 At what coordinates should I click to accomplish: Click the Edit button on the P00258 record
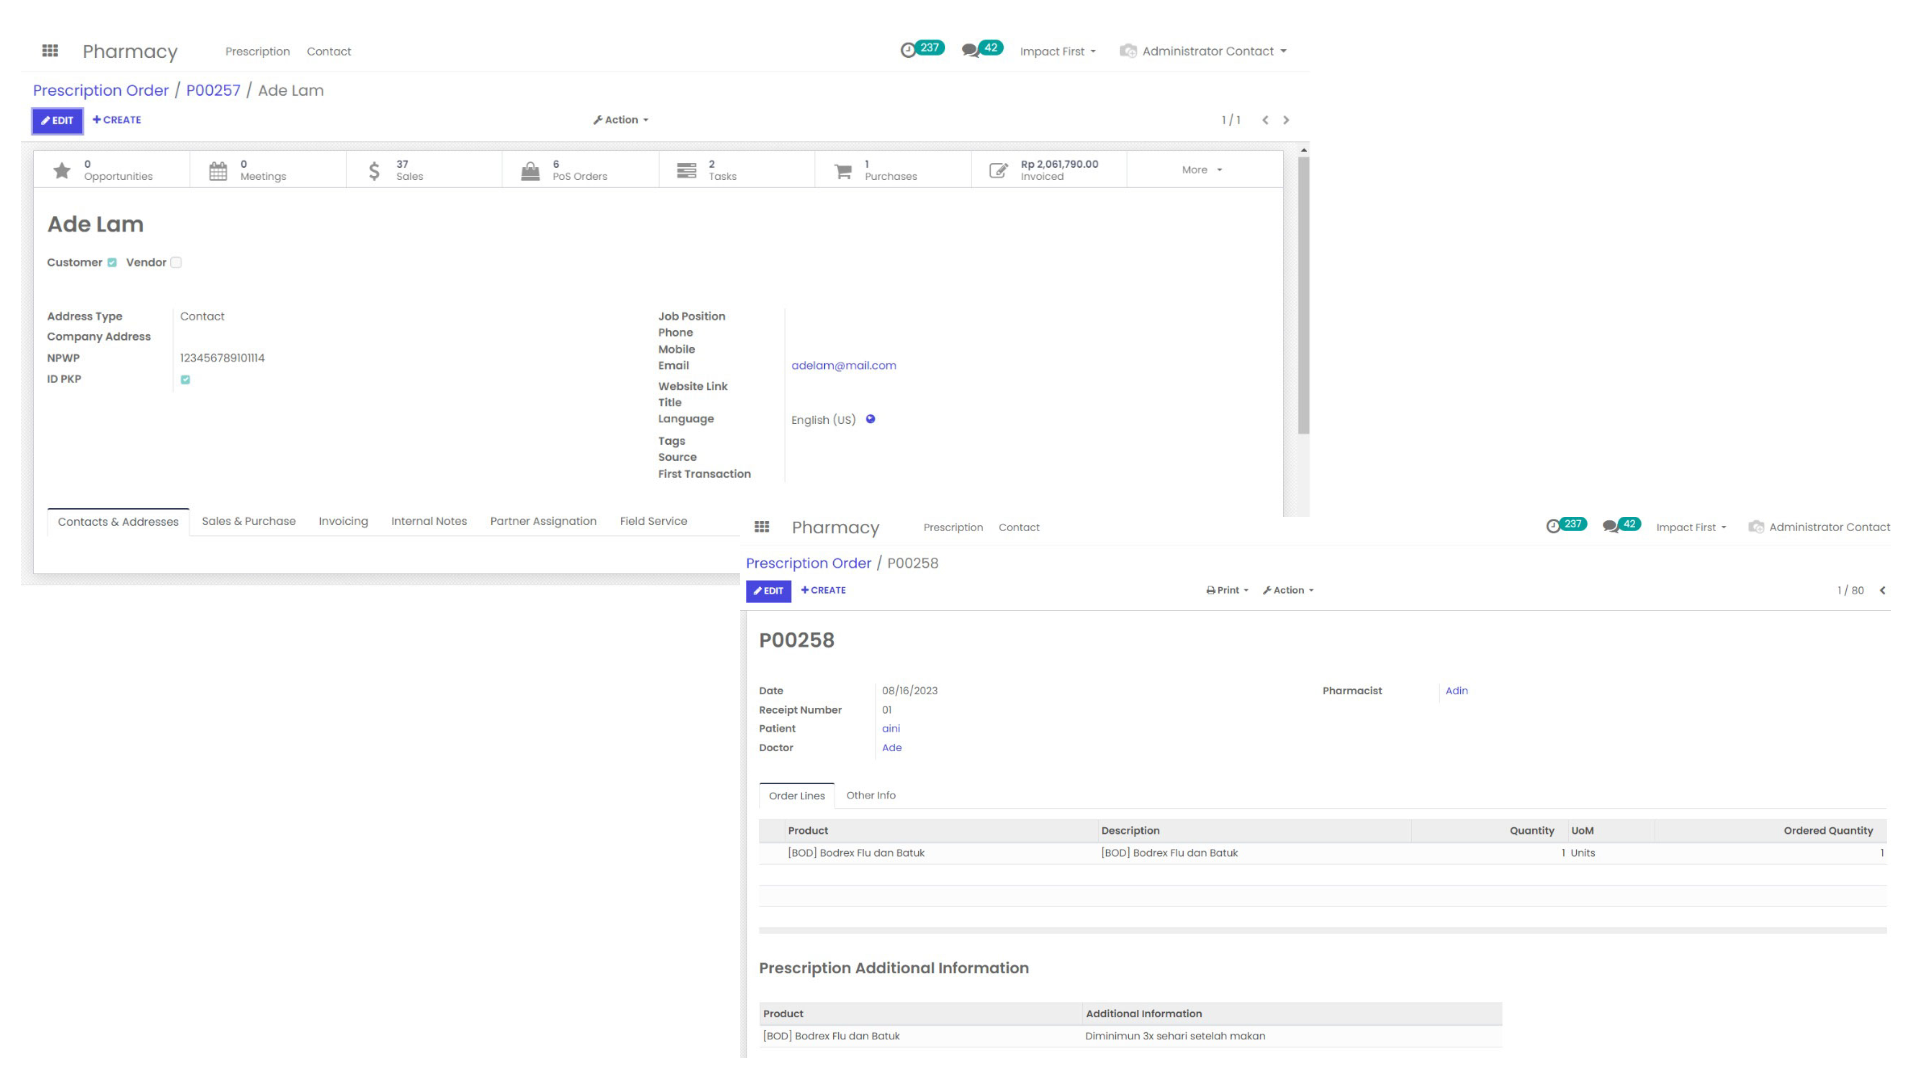click(768, 591)
